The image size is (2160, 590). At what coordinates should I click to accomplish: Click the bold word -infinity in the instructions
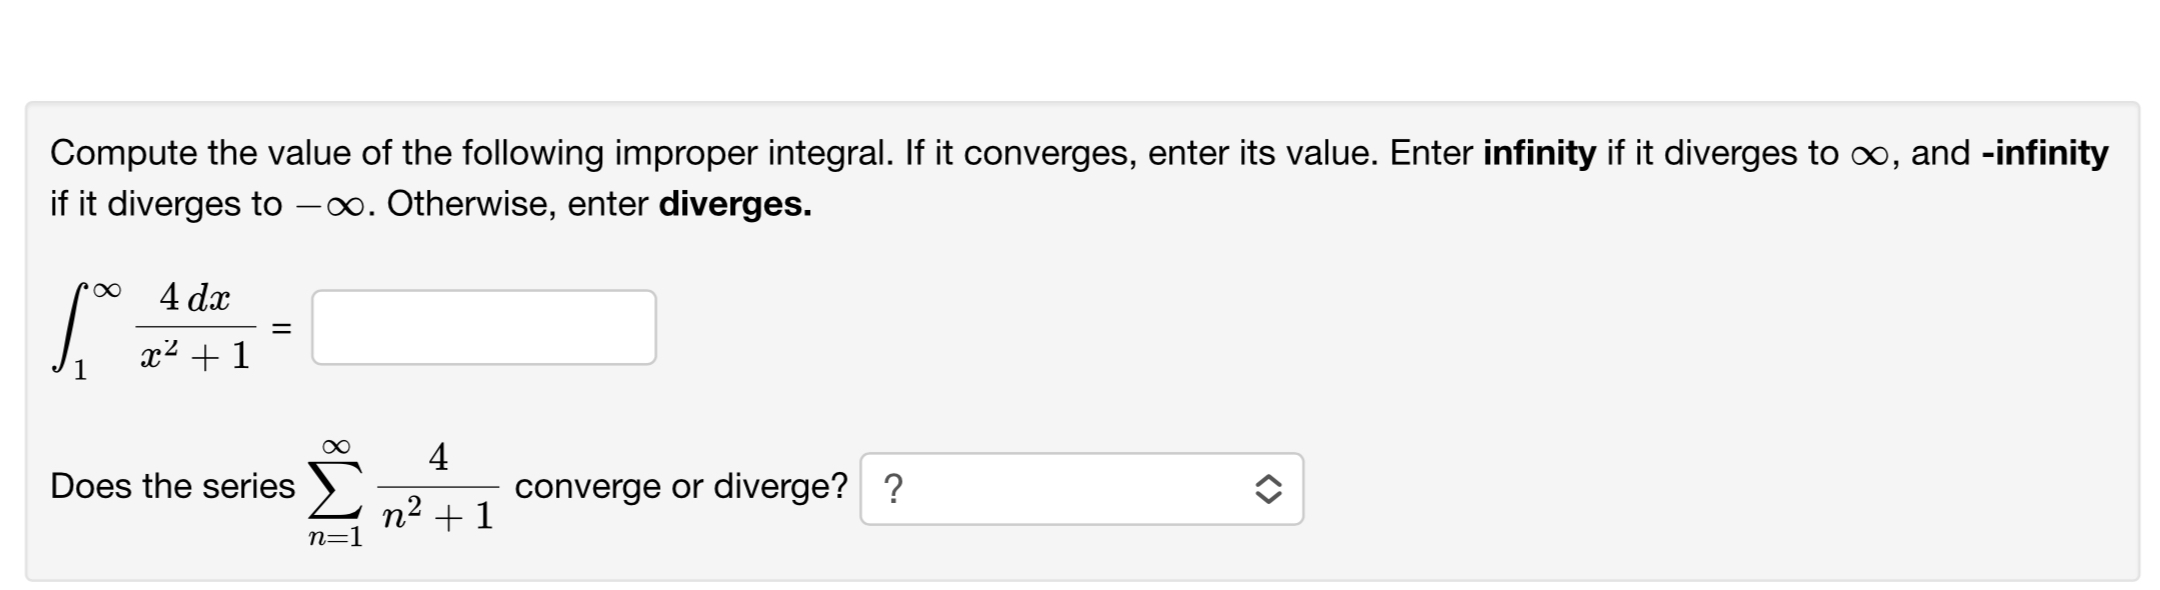point(2048,153)
